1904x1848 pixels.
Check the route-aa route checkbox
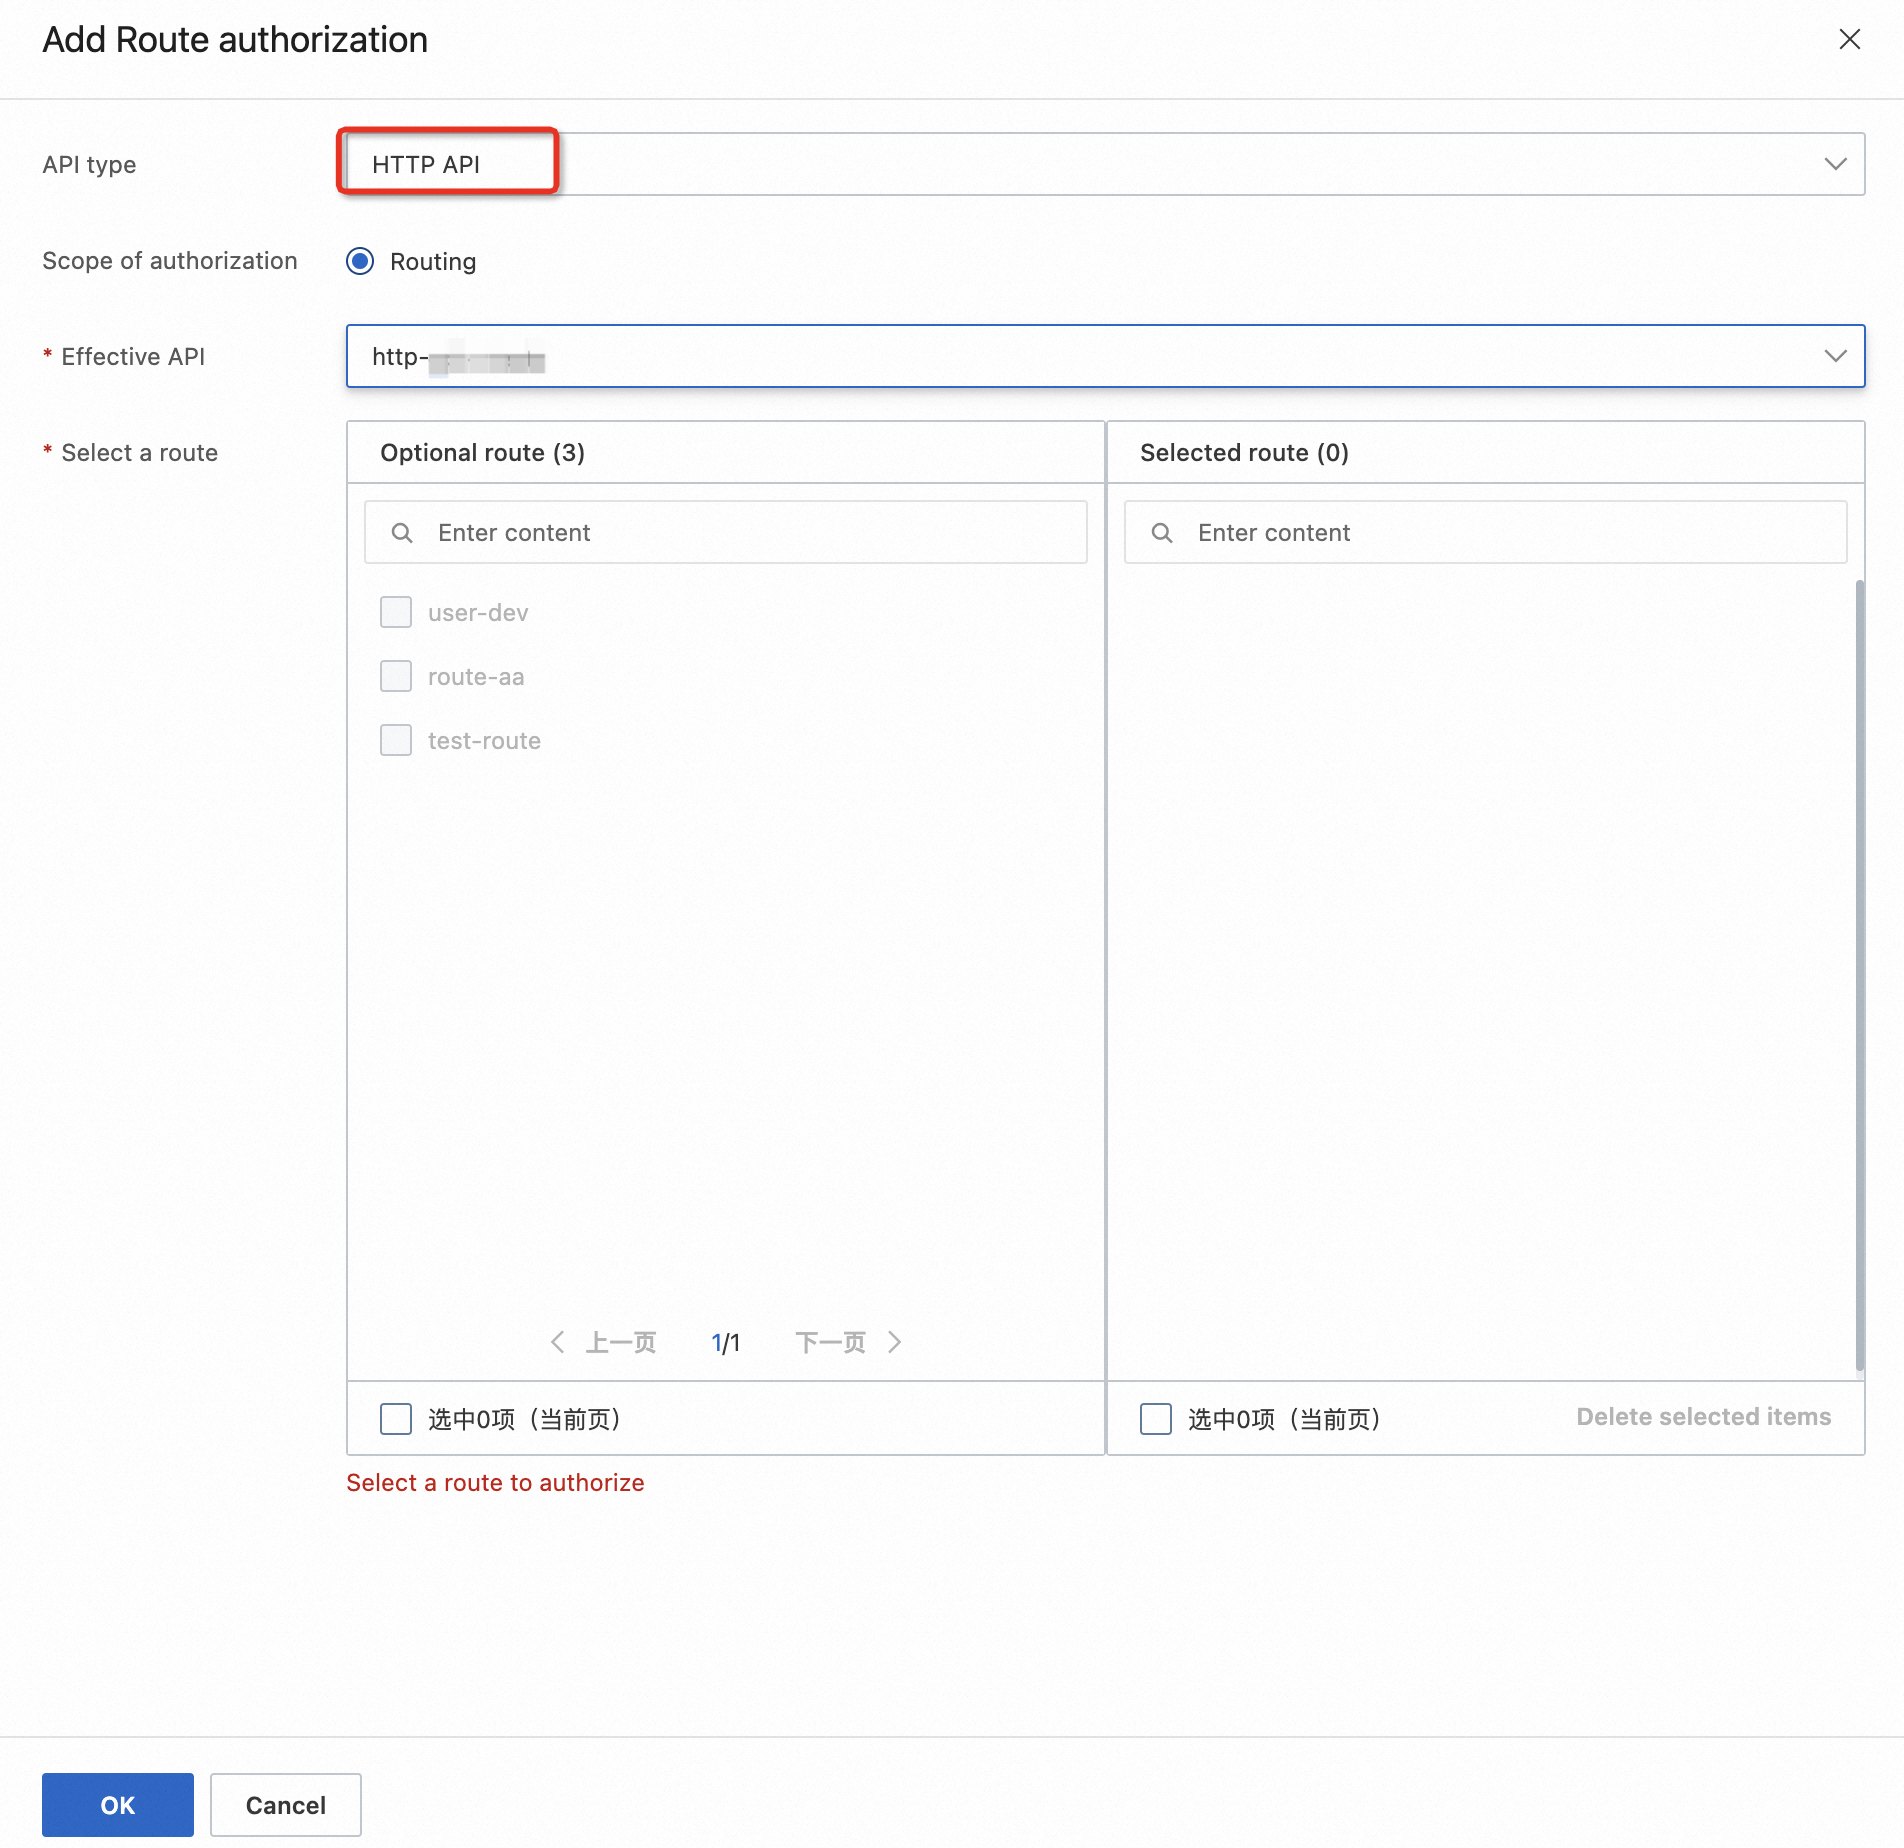coord(396,676)
